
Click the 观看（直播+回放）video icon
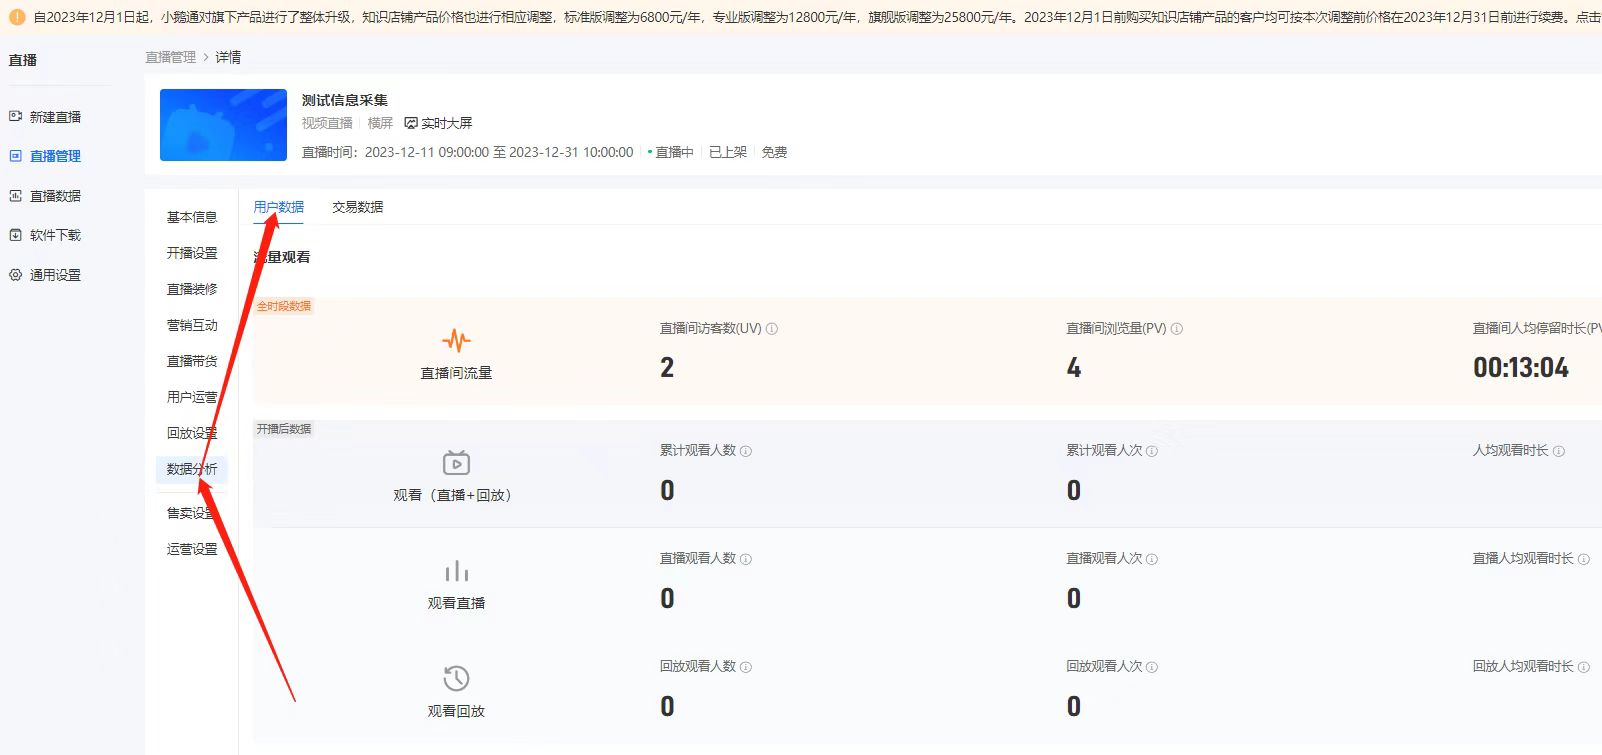click(x=456, y=463)
